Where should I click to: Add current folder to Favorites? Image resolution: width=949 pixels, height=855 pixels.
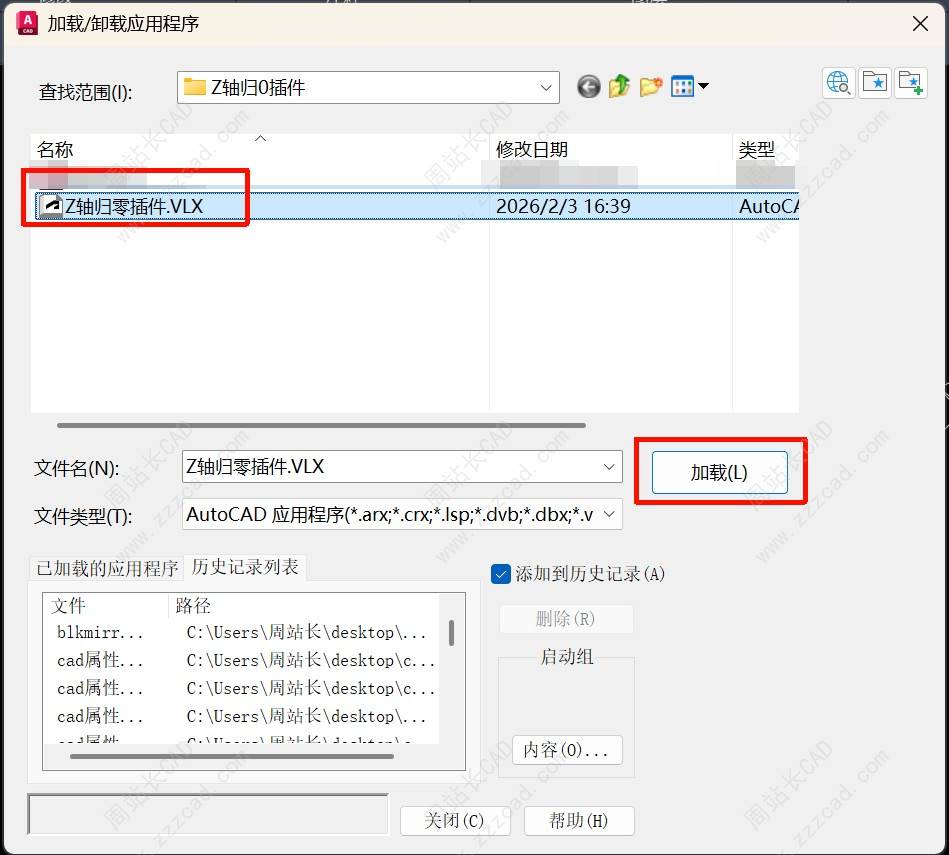910,83
